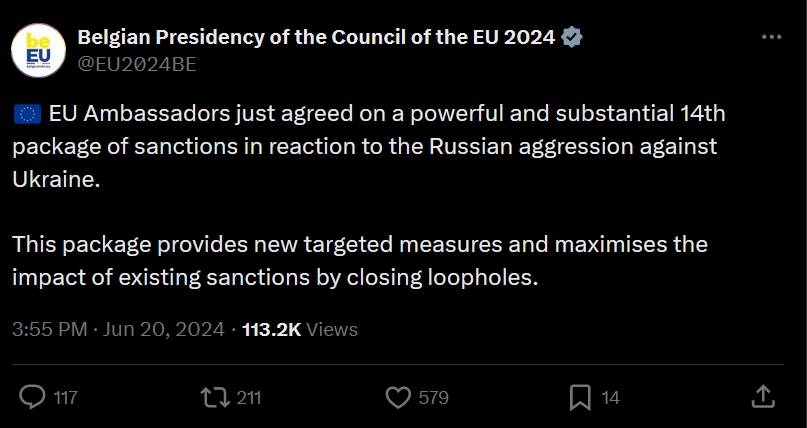This screenshot has height=428, width=807.
Task: Click the 3:55 PM timestamp
Action: [50, 329]
